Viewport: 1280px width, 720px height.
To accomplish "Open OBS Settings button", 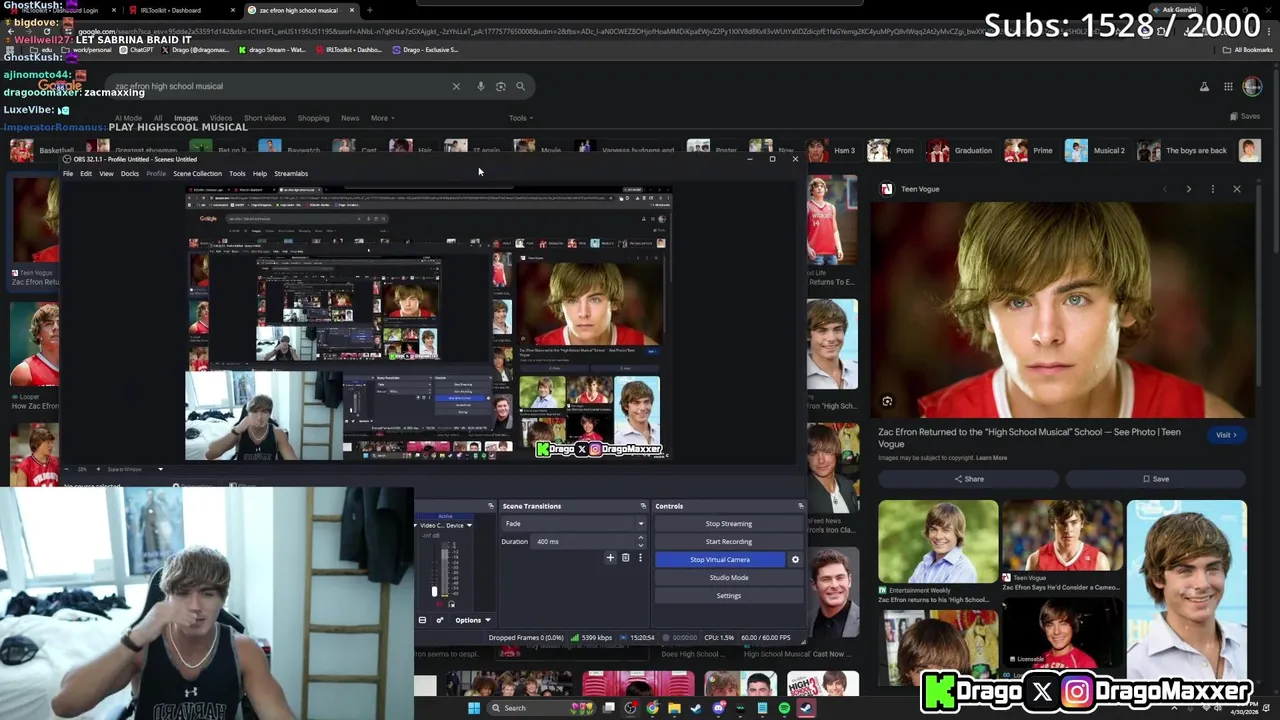I will [729, 596].
